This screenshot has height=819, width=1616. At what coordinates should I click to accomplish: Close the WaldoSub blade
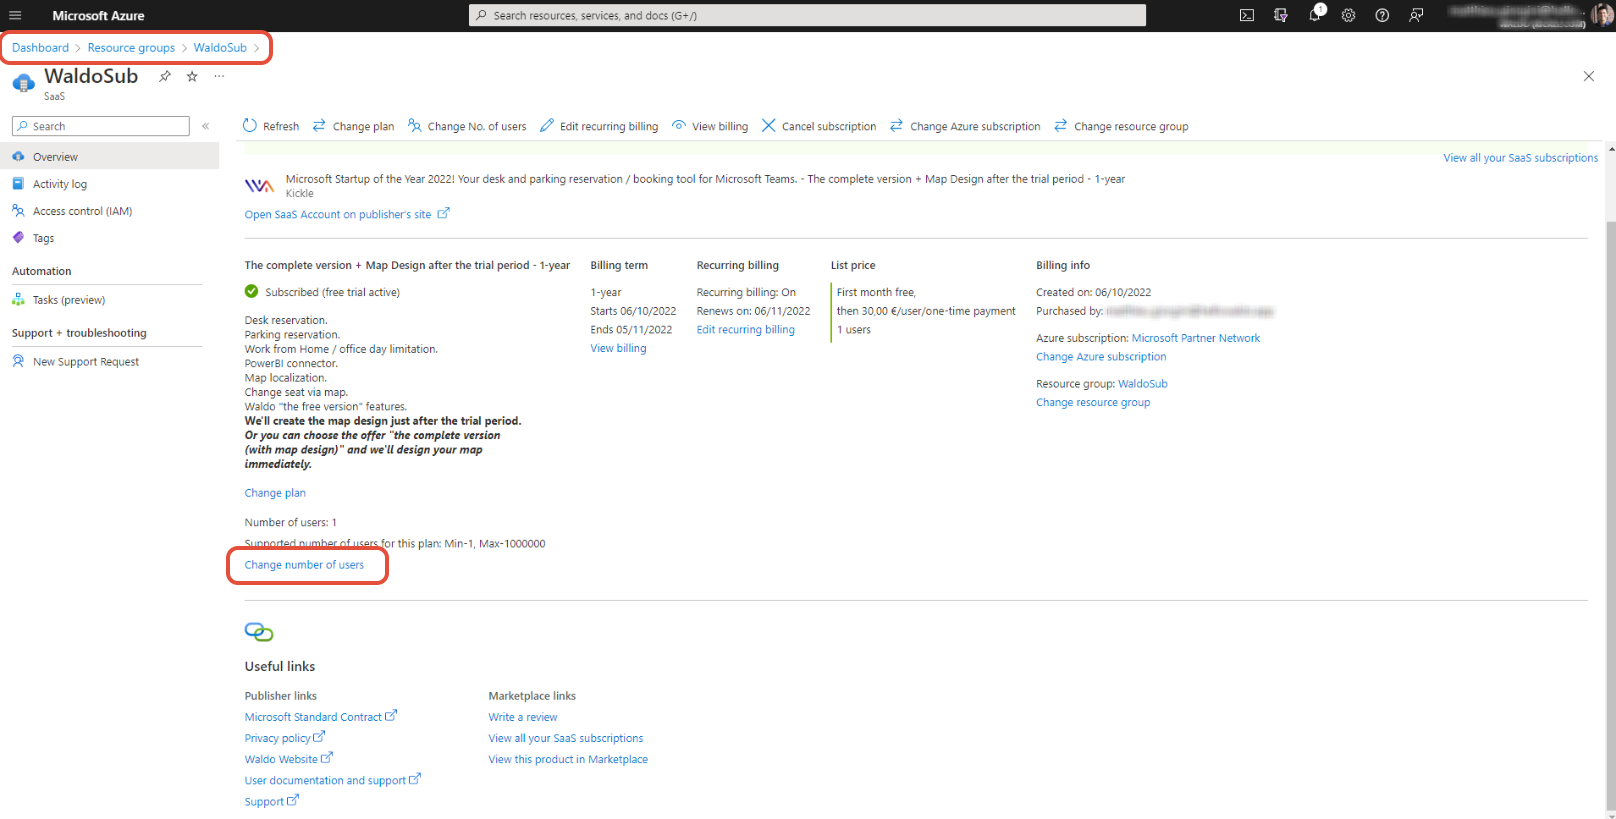tap(1589, 76)
